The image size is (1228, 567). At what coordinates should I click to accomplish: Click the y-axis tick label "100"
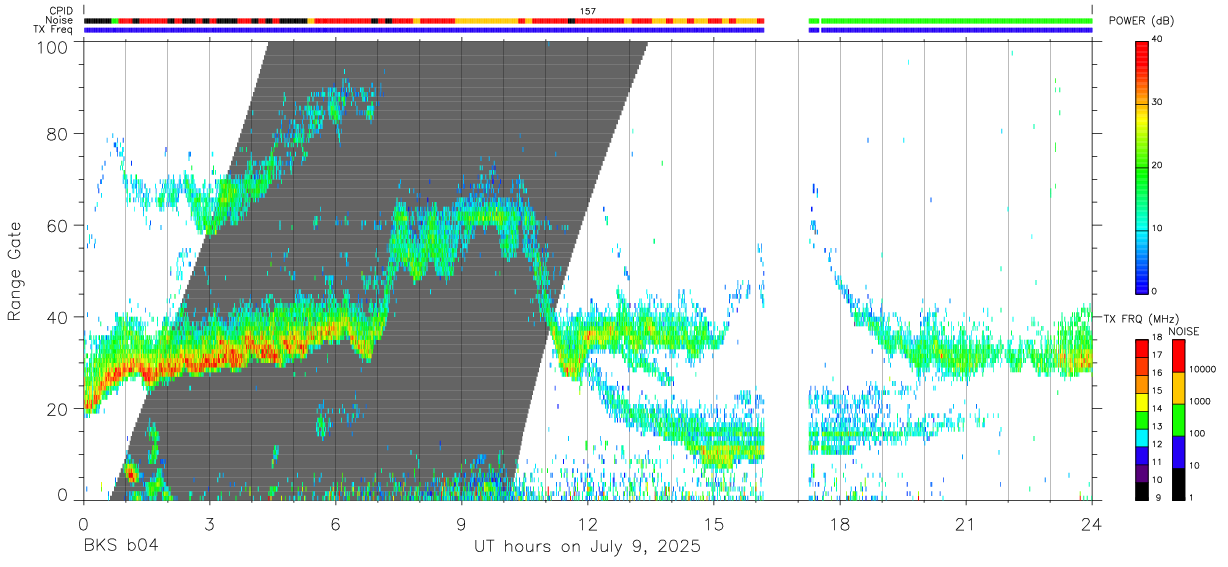tap(55, 47)
